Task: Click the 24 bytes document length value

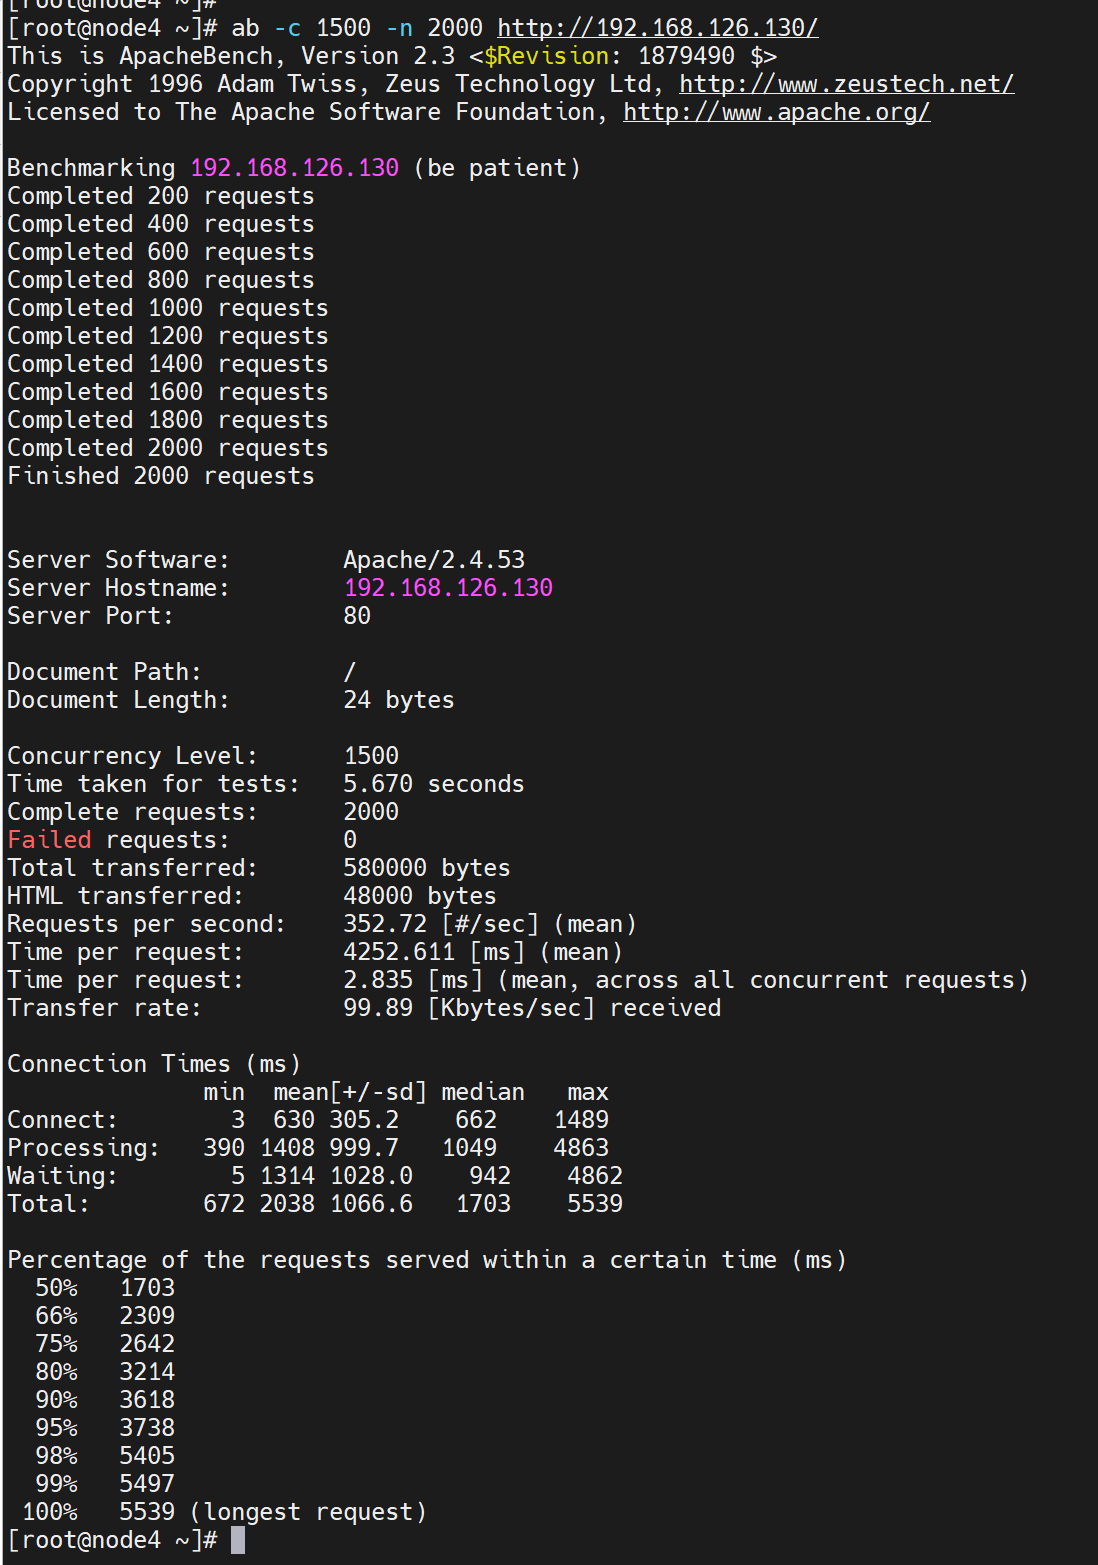Action: coord(398,700)
